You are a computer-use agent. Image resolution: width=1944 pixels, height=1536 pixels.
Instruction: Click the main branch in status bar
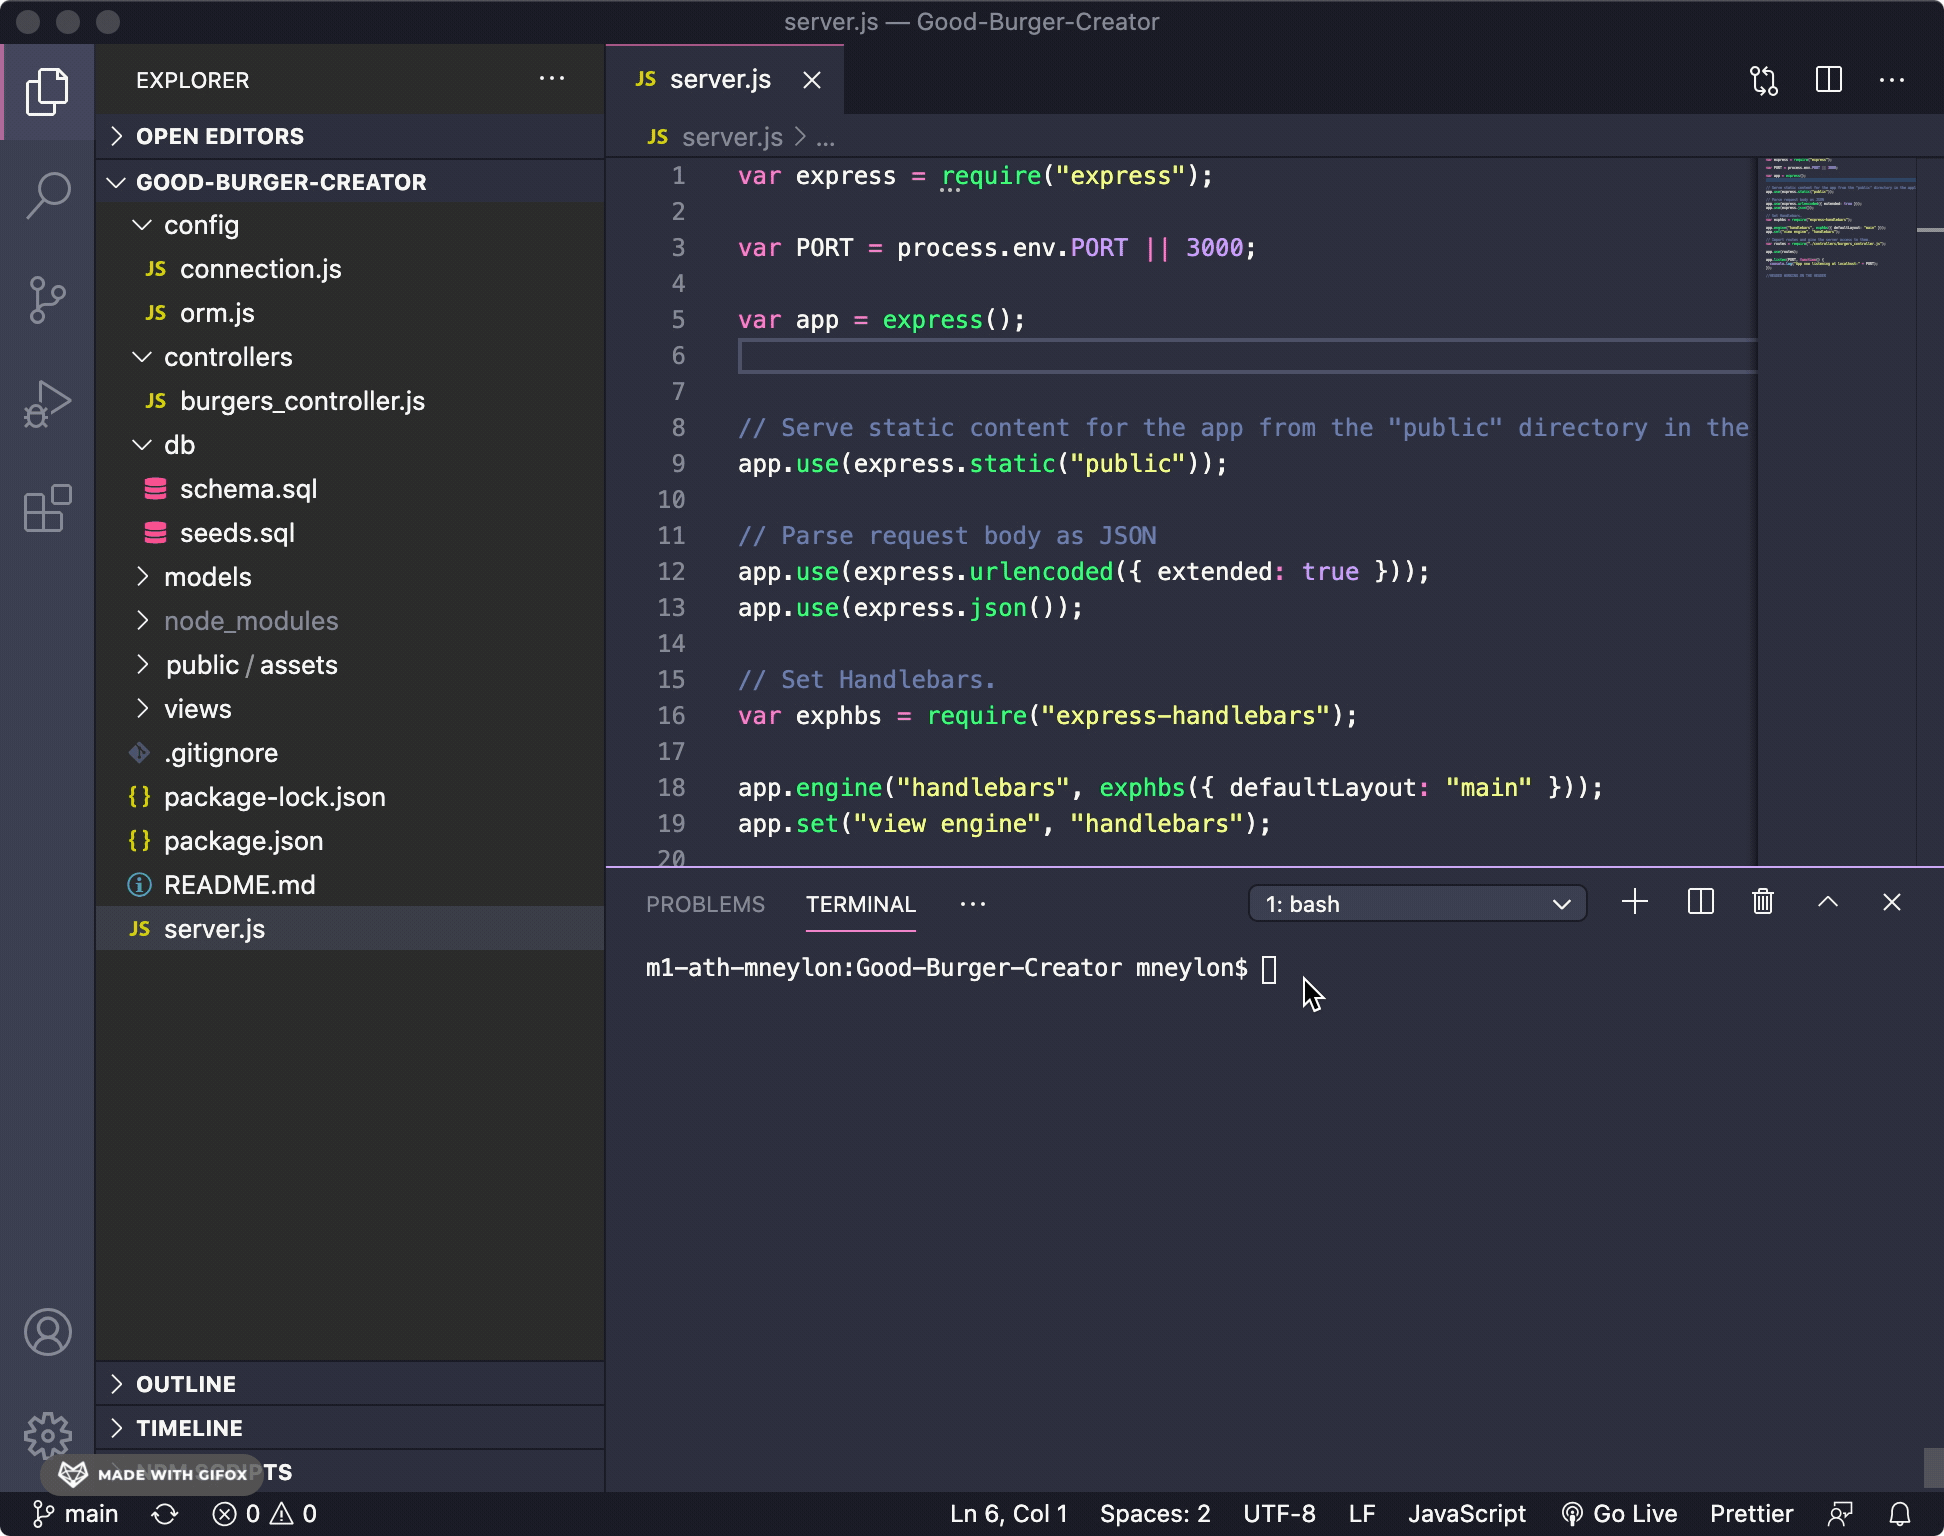[76, 1514]
